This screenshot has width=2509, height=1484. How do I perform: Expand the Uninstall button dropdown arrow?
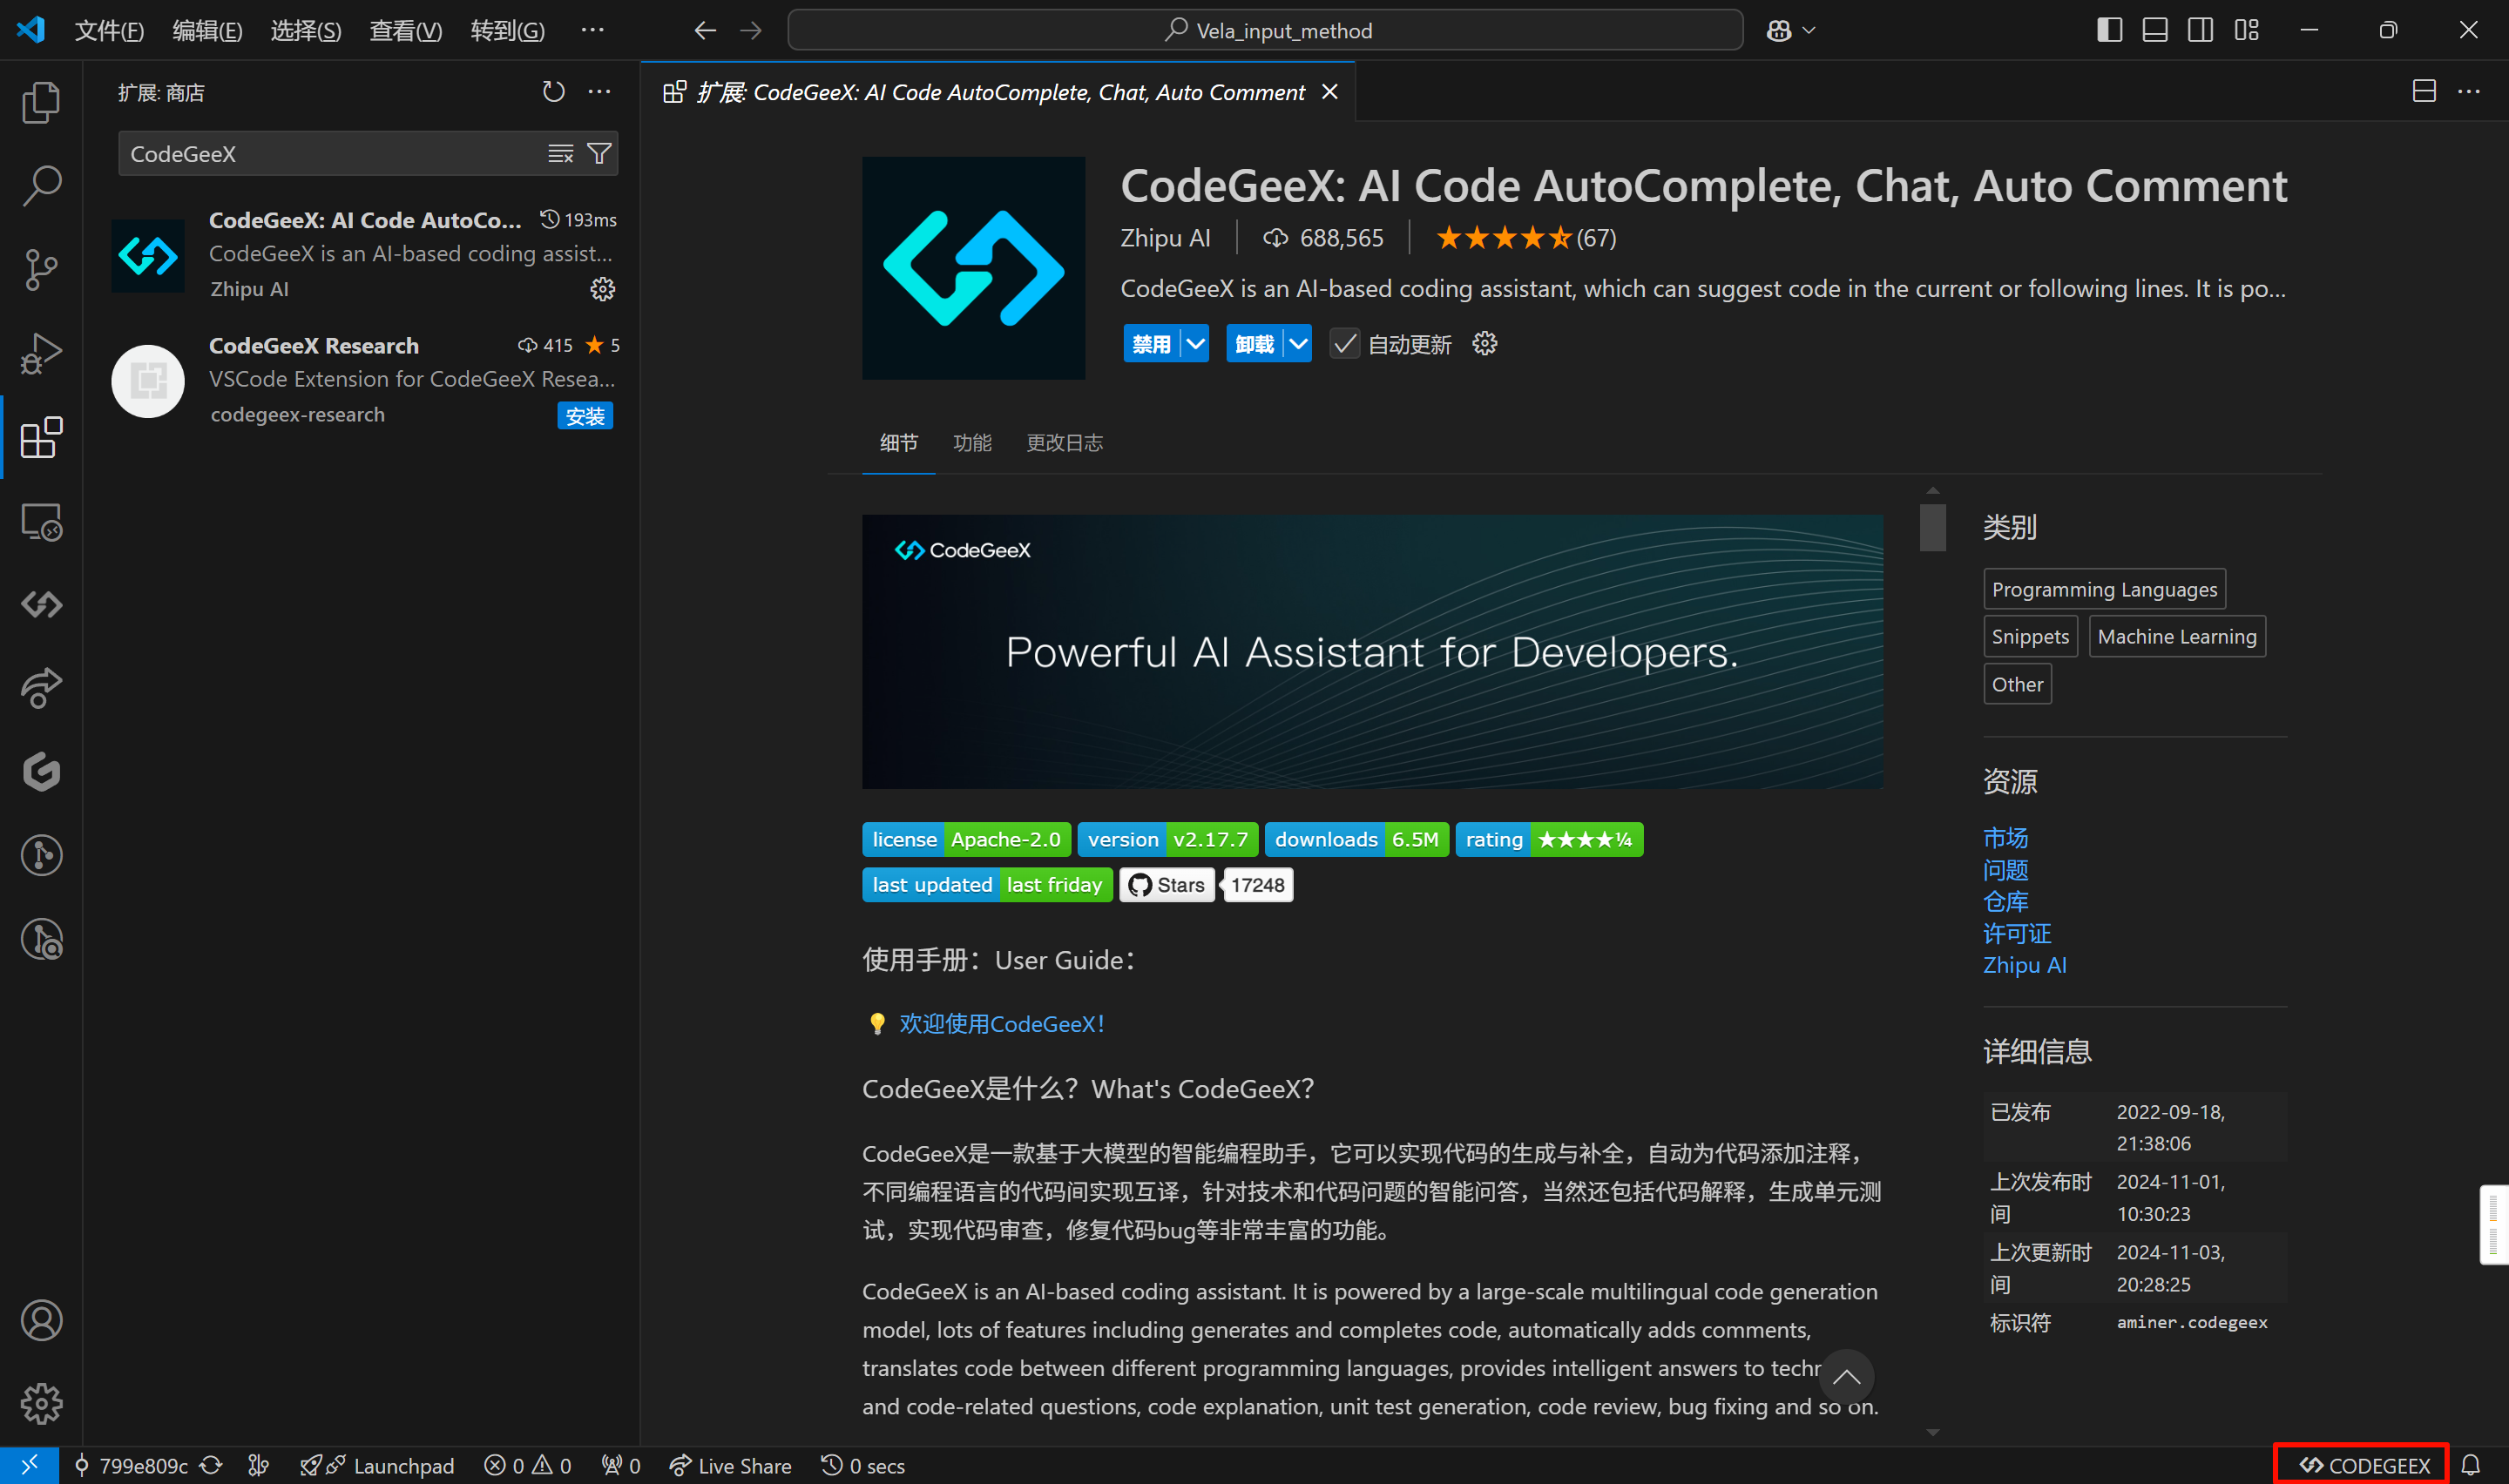click(x=1298, y=344)
